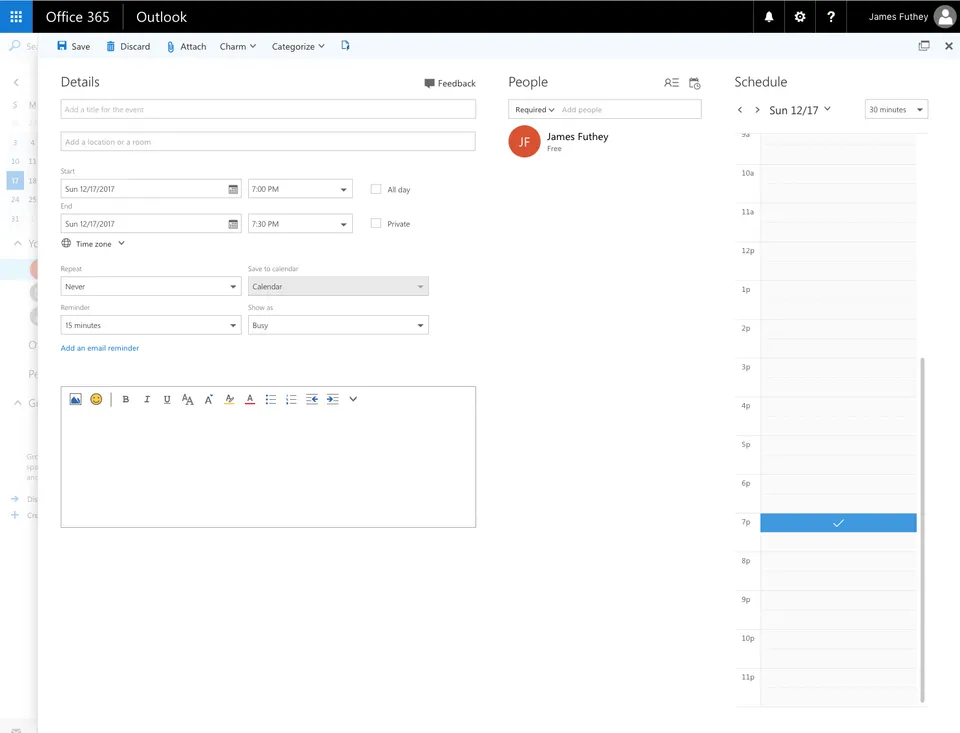Open the font color picker
The height and width of the screenshot is (733, 960).
250,399
